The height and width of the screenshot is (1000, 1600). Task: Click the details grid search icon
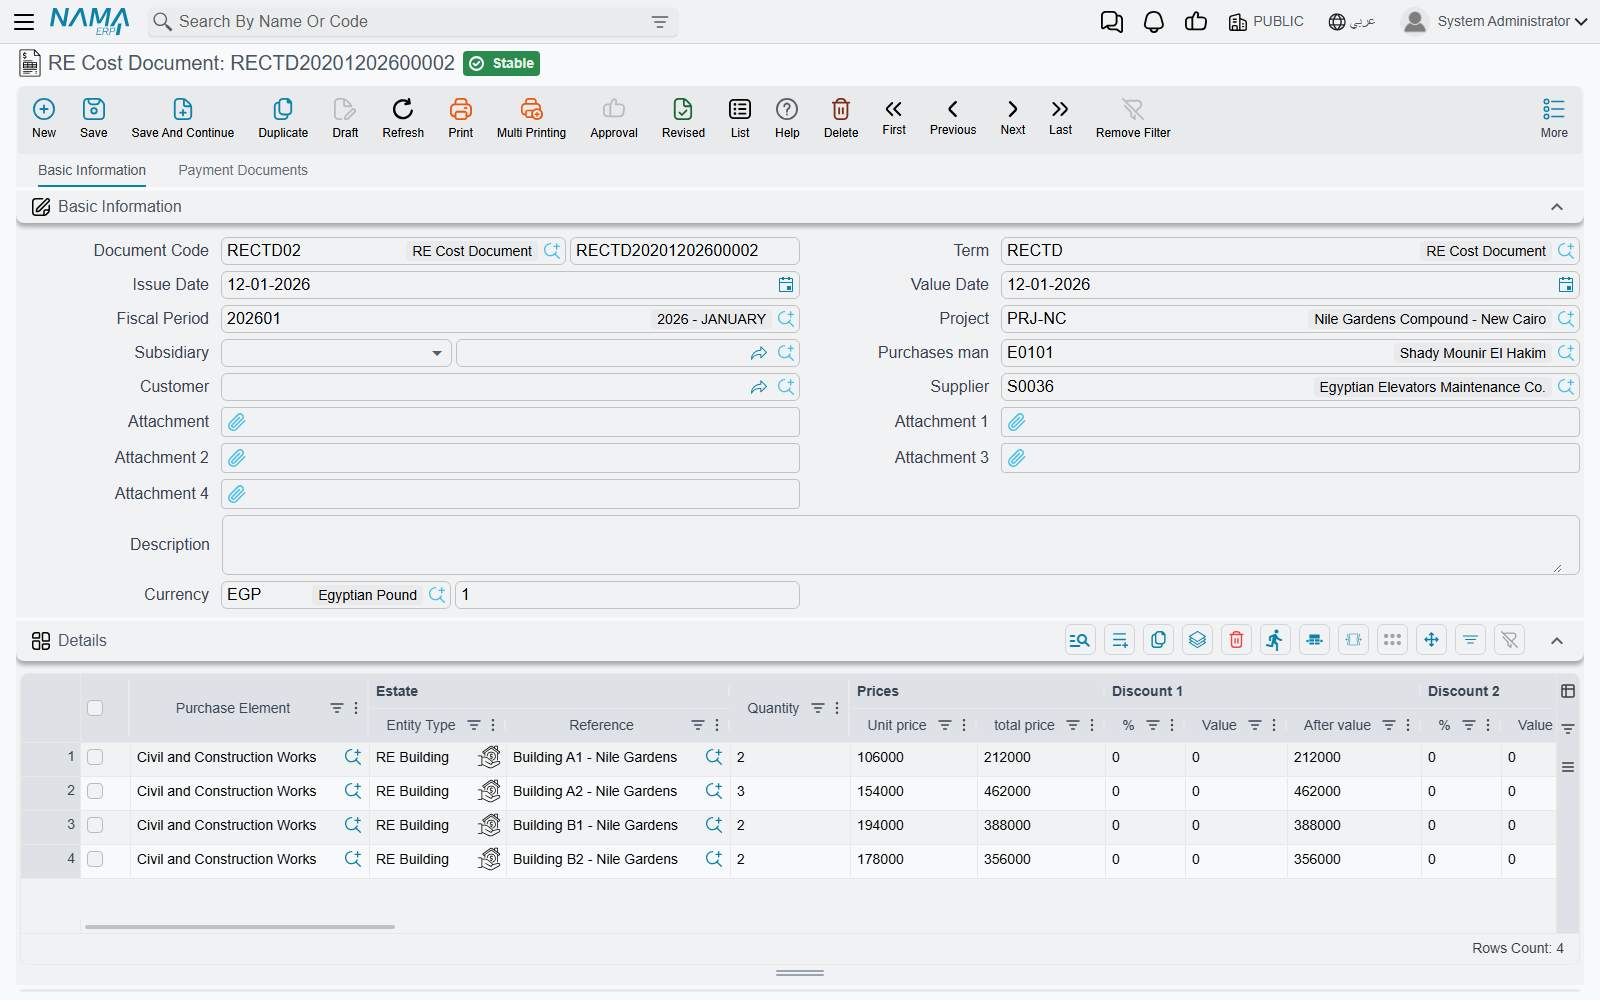tap(1080, 640)
